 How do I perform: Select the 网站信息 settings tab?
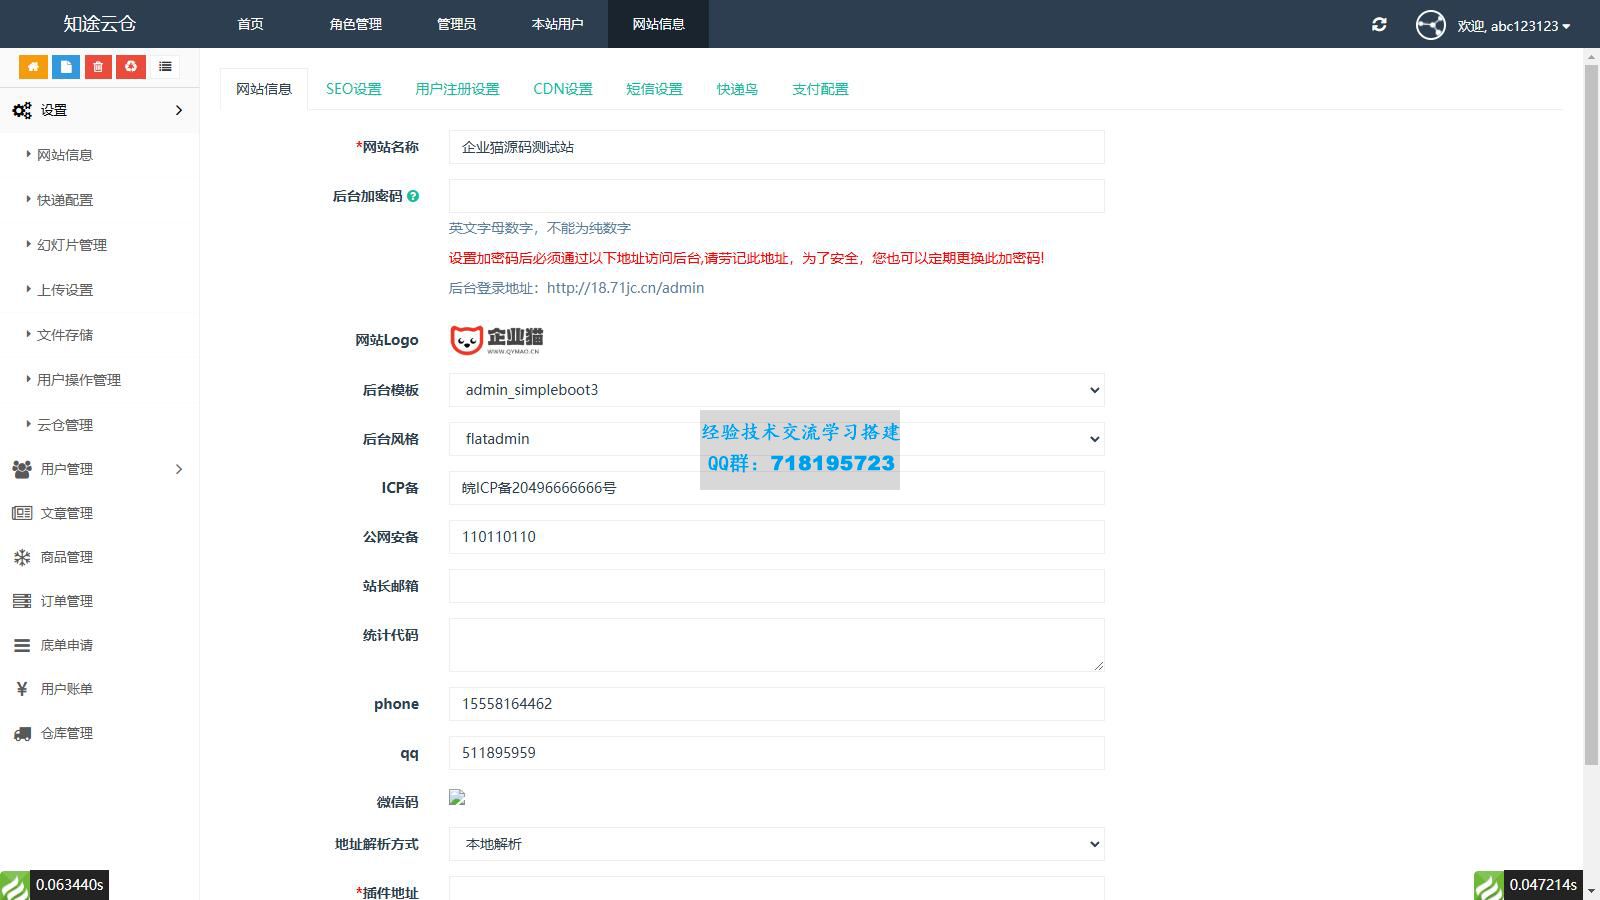pos(264,89)
